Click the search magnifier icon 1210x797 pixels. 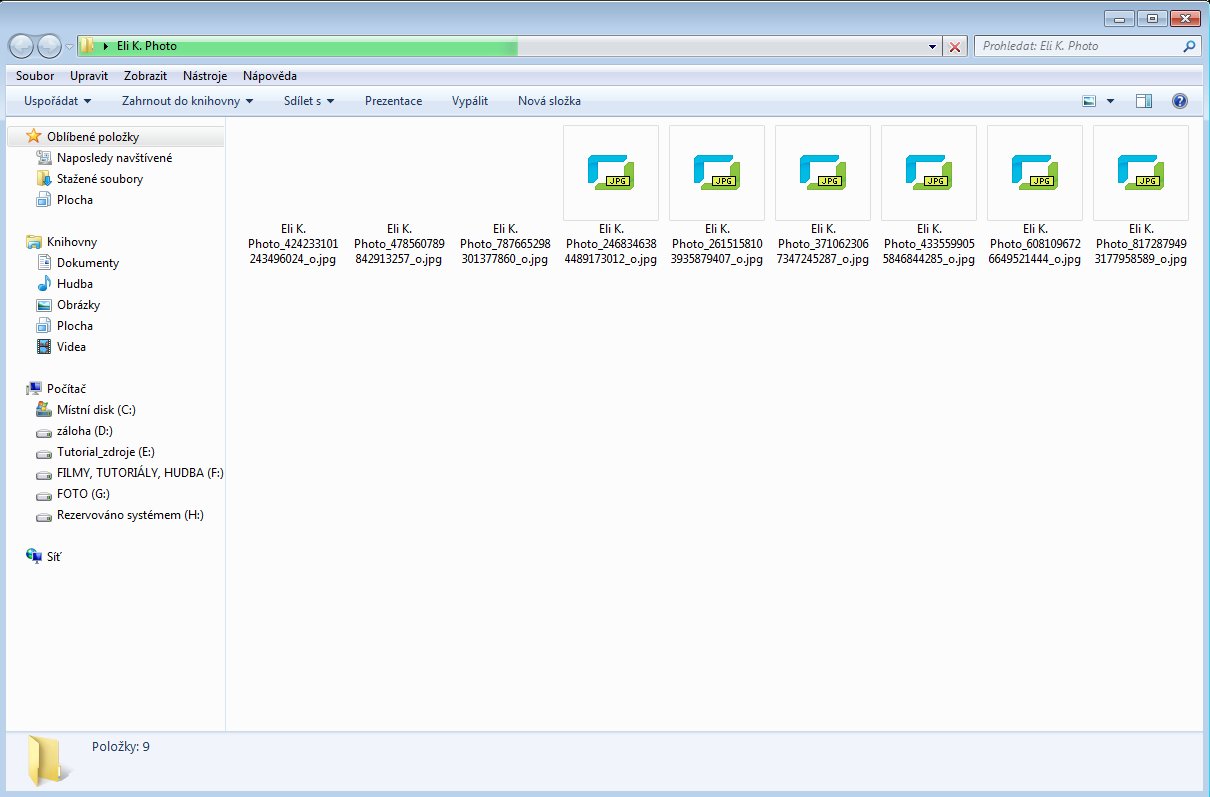coord(1189,46)
